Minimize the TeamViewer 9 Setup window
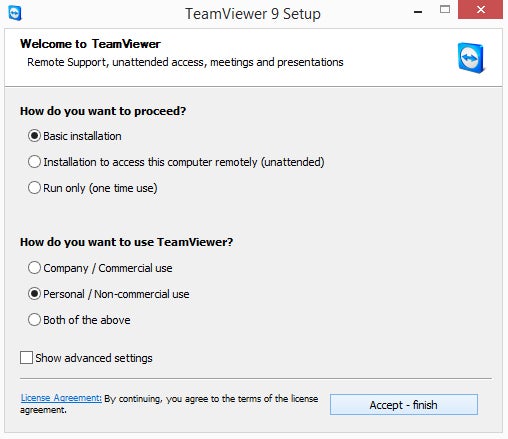Screen dimensions: 508x439 click(x=418, y=12)
